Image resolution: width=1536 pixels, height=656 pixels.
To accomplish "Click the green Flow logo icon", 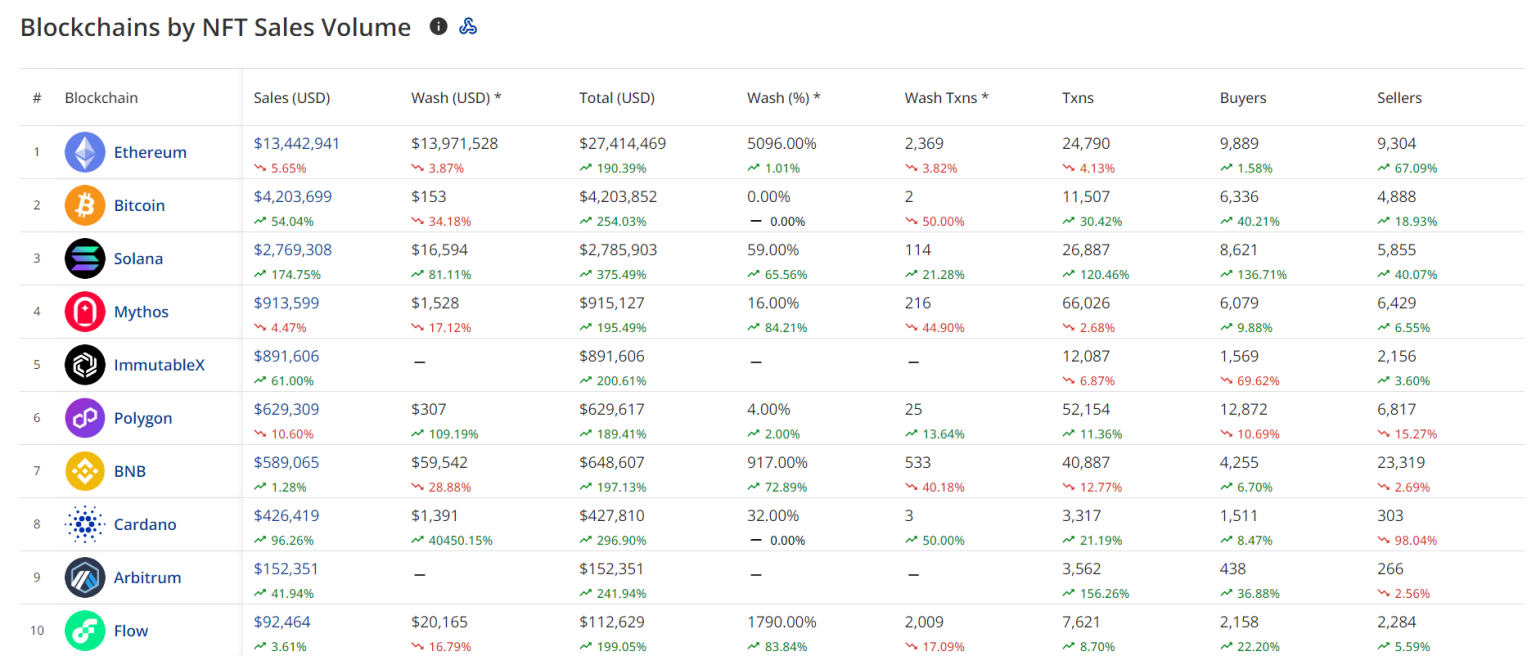I will click(x=85, y=631).
